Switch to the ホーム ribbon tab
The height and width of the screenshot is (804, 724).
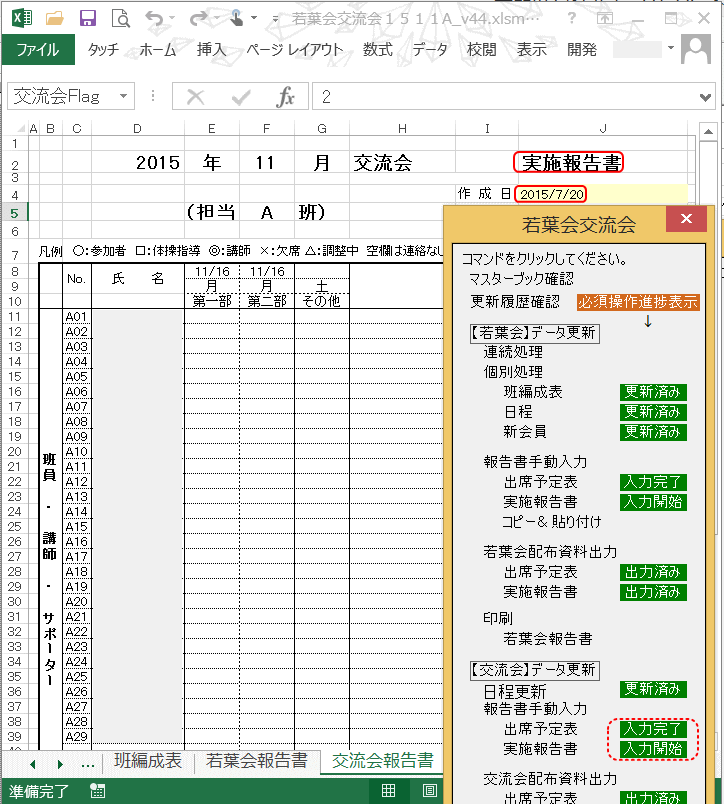click(x=157, y=50)
